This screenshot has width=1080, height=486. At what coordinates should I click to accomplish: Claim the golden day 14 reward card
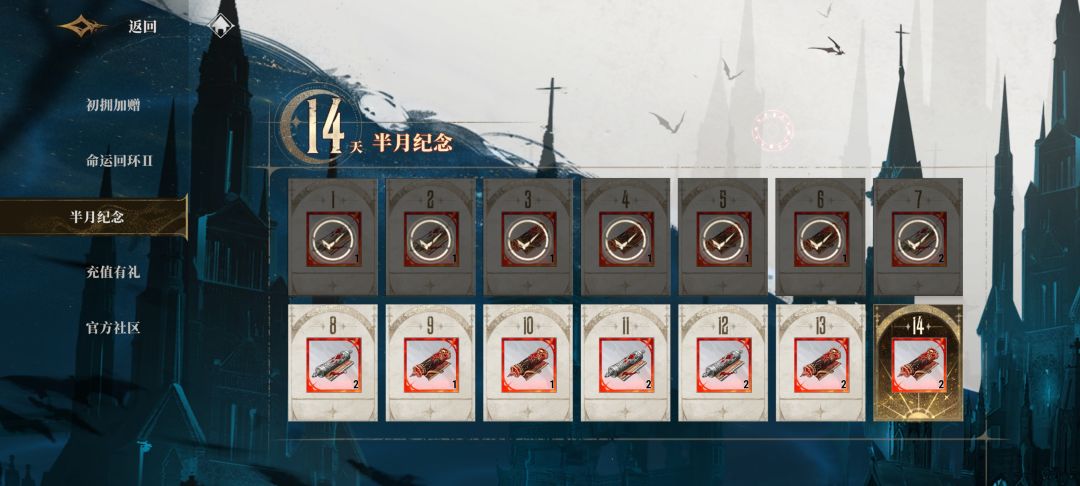(918, 363)
